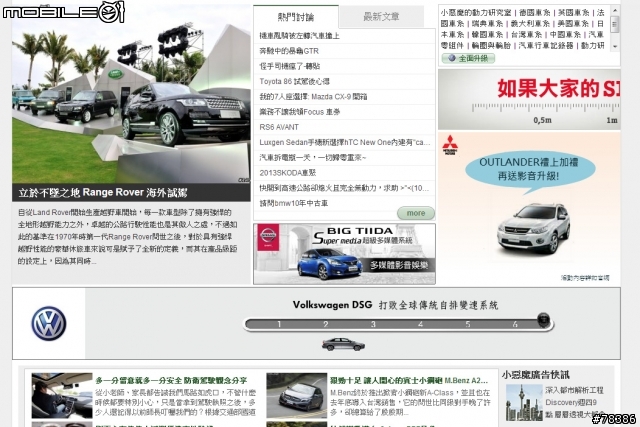This screenshot has width=640, height=427.
Task: Click the Outlander ad footnote text
Action: tap(585, 278)
